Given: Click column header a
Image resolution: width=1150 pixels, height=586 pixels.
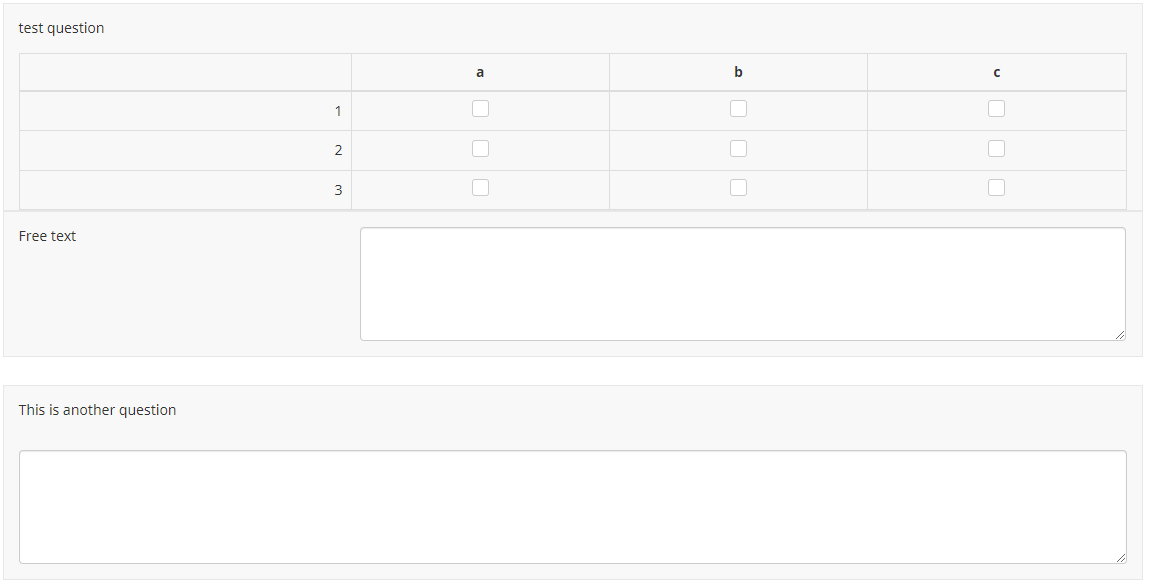Looking at the screenshot, I should tap(480, 72).
